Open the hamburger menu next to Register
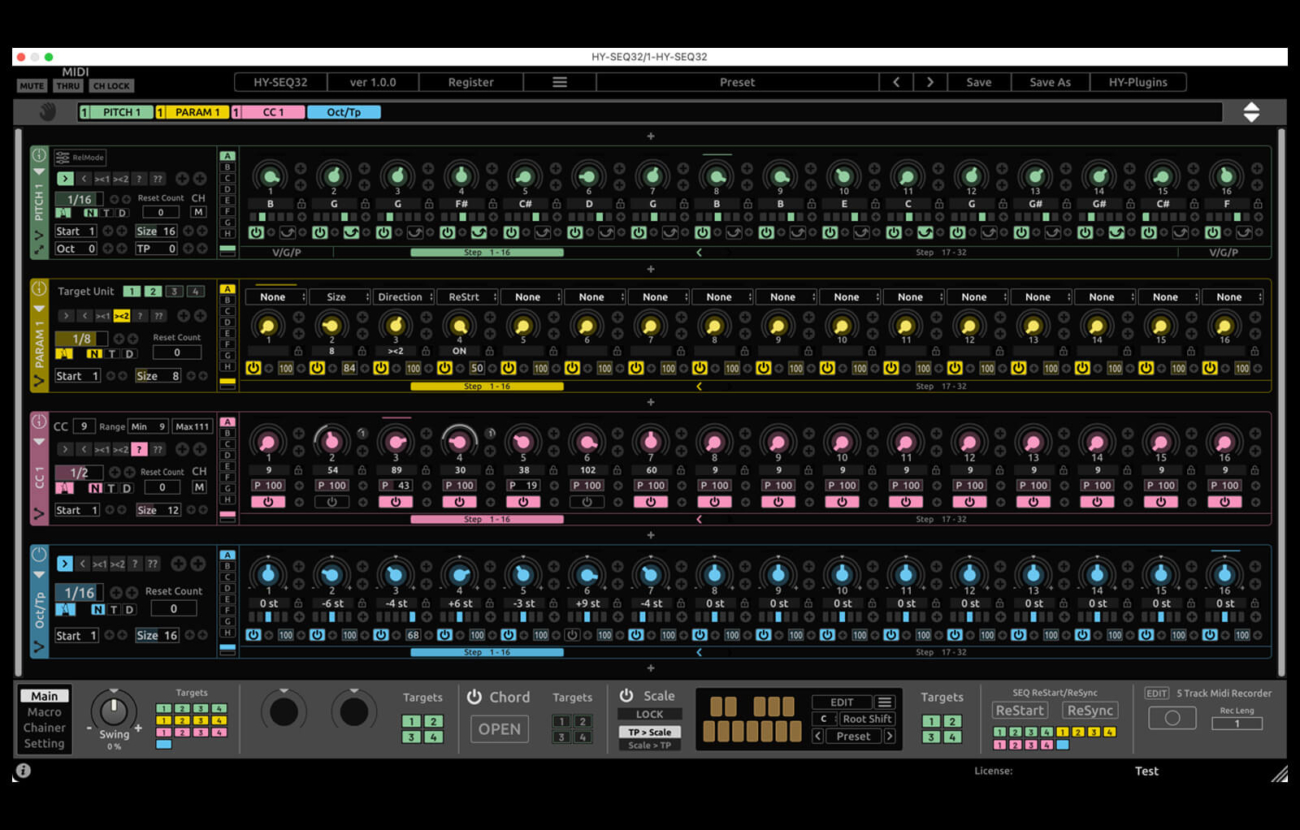This screenshot has width=1300, height=830. click(559, 82)
